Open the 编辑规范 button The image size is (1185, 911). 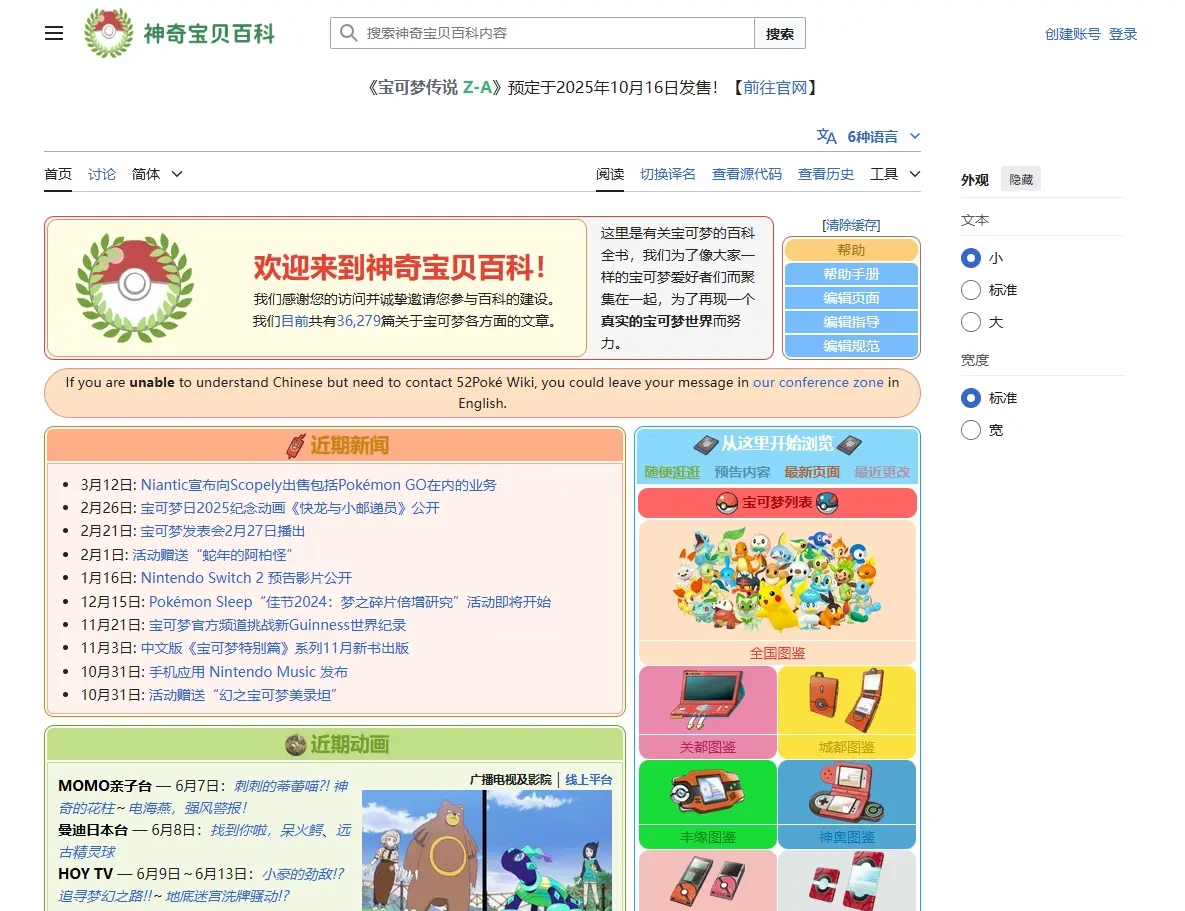pos(851,345)
